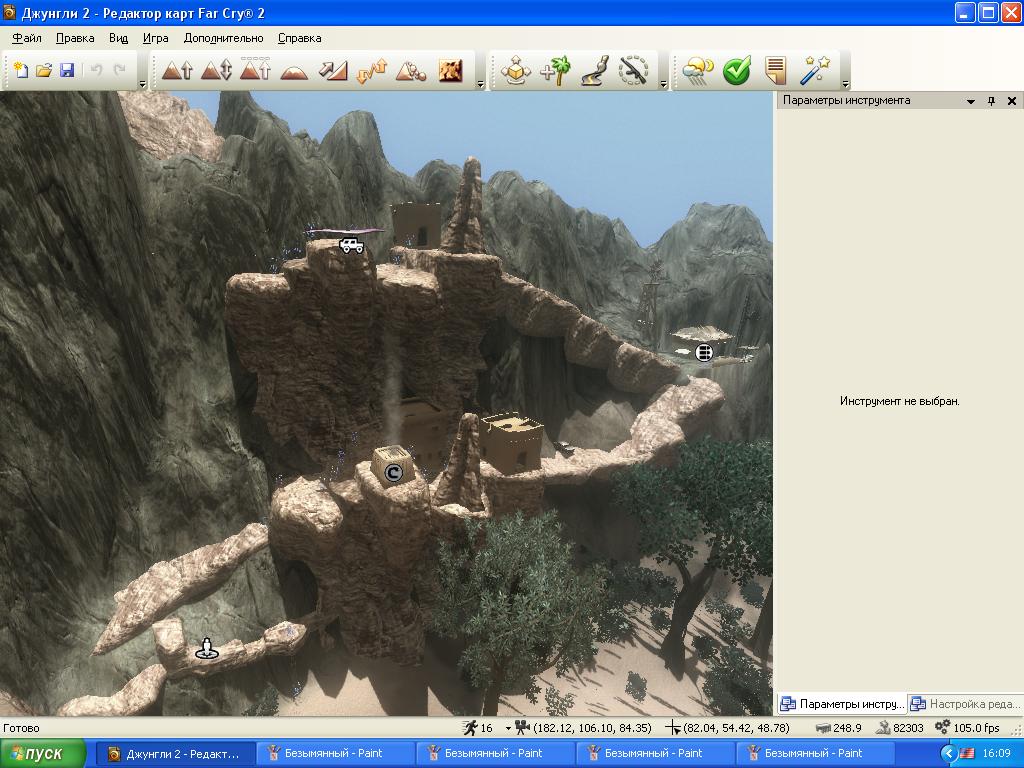Open the magic wand wizard tool
This screenshot has width=1024, height=768.
pyautogui.click(x=815, y=70)
